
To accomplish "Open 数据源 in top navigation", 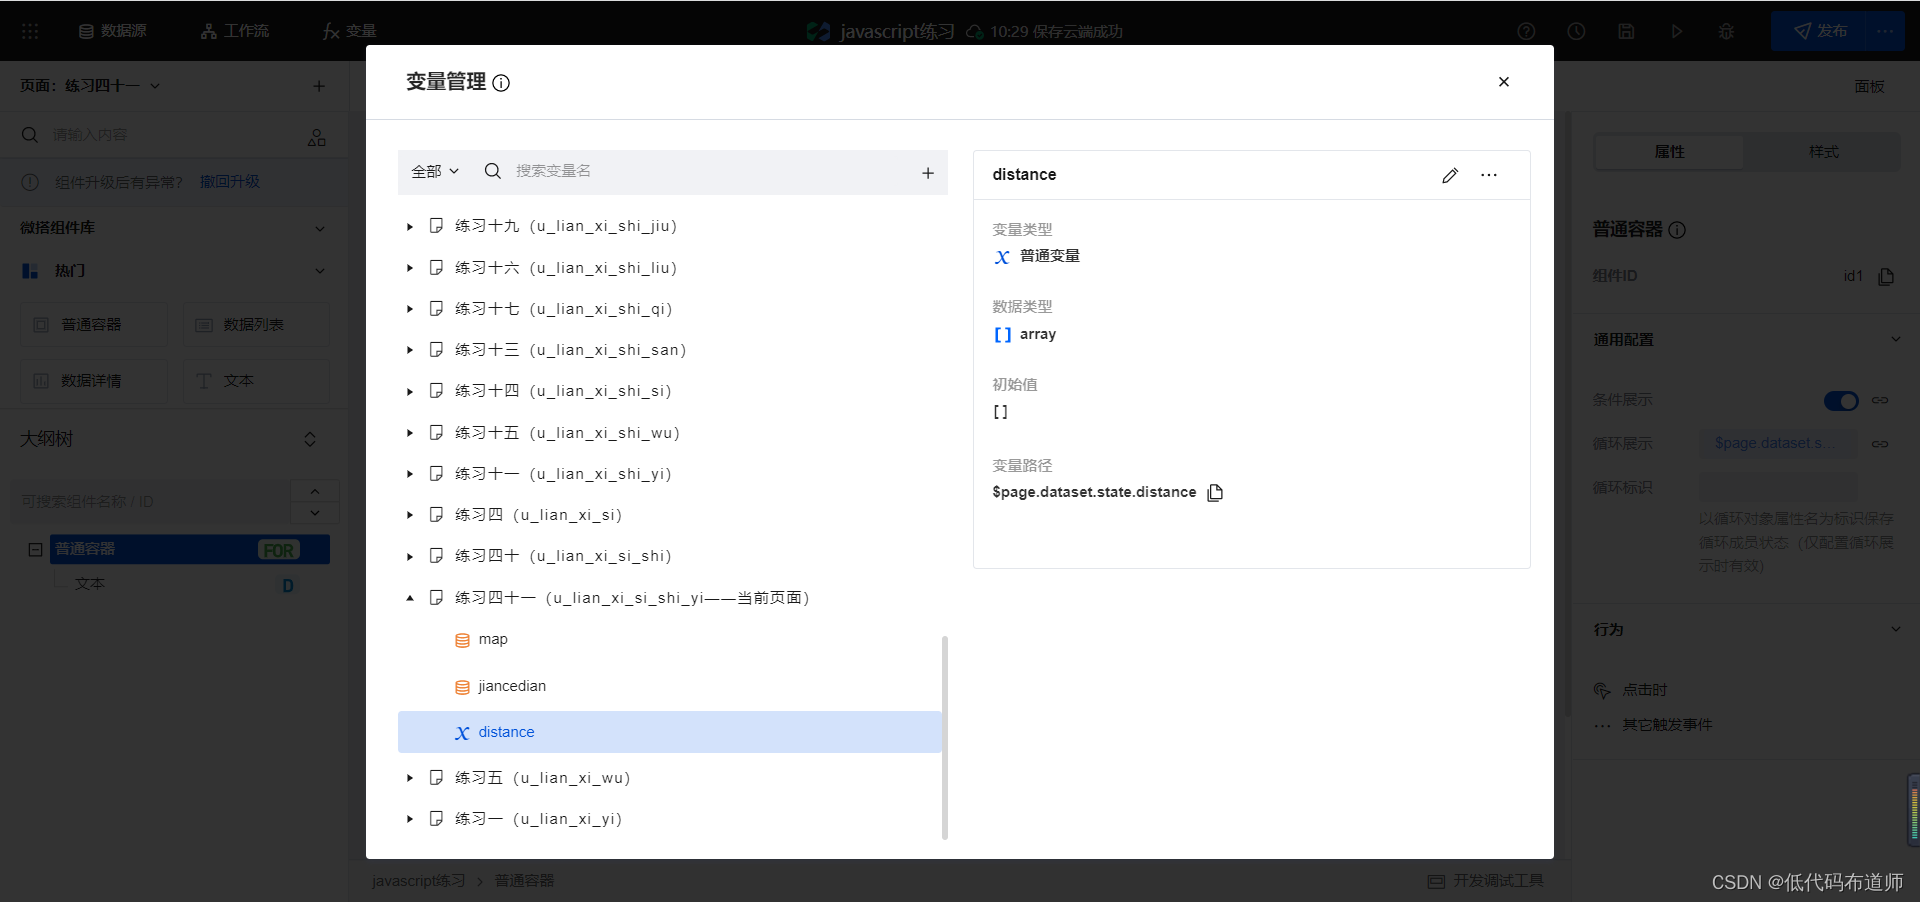I will (x=113, y=31).
